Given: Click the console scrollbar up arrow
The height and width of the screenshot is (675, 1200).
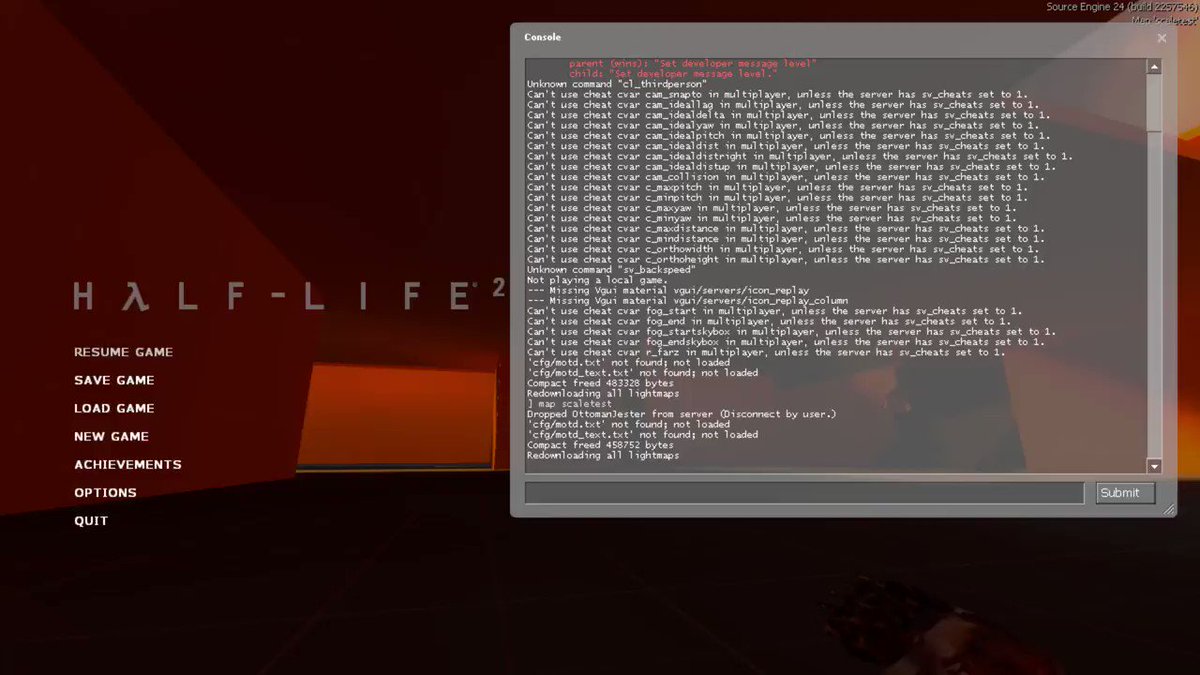Looking at the screenshot, I should (x=1154, y=67).
